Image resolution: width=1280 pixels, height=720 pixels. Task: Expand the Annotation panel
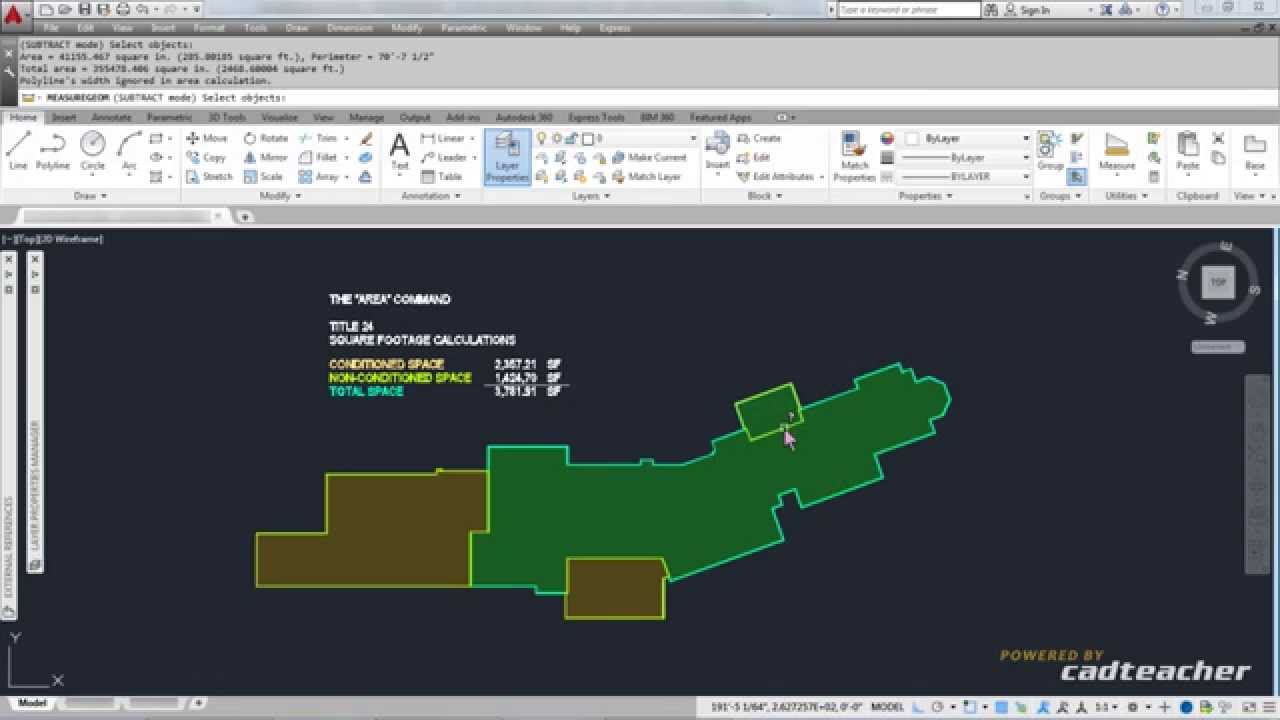tap(431, 196)
